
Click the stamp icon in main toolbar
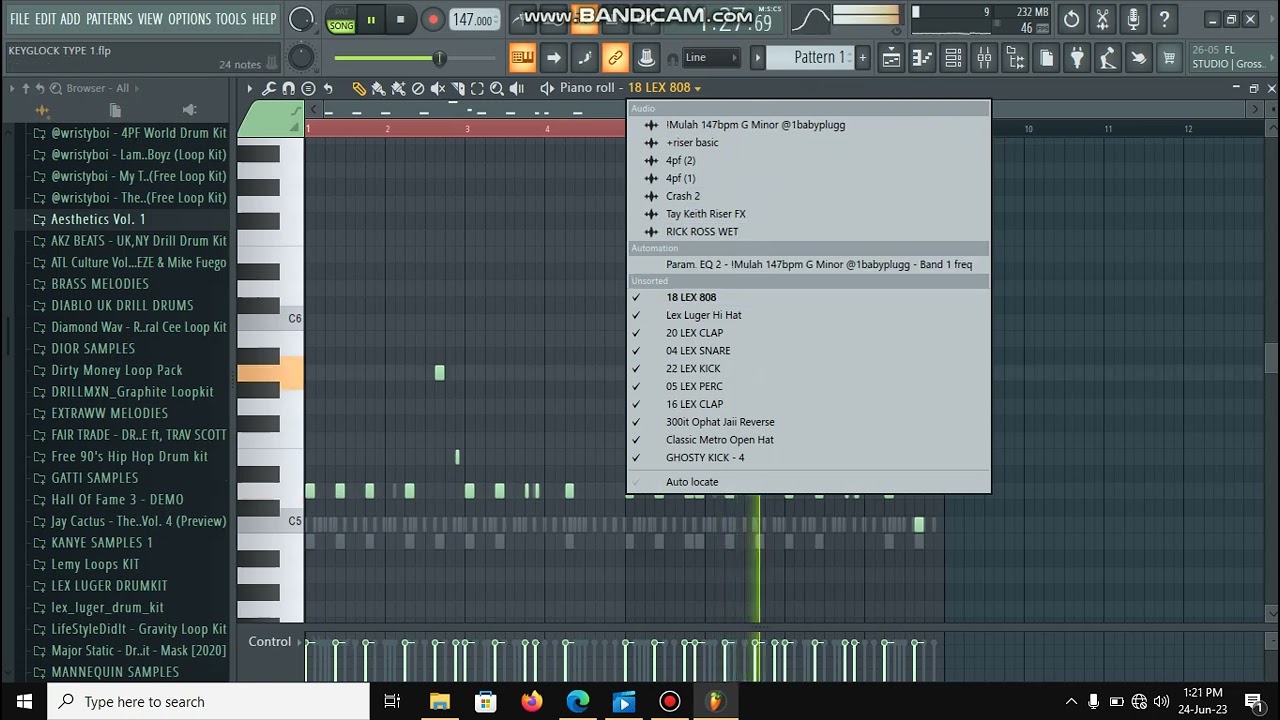(x=646, y=58)
